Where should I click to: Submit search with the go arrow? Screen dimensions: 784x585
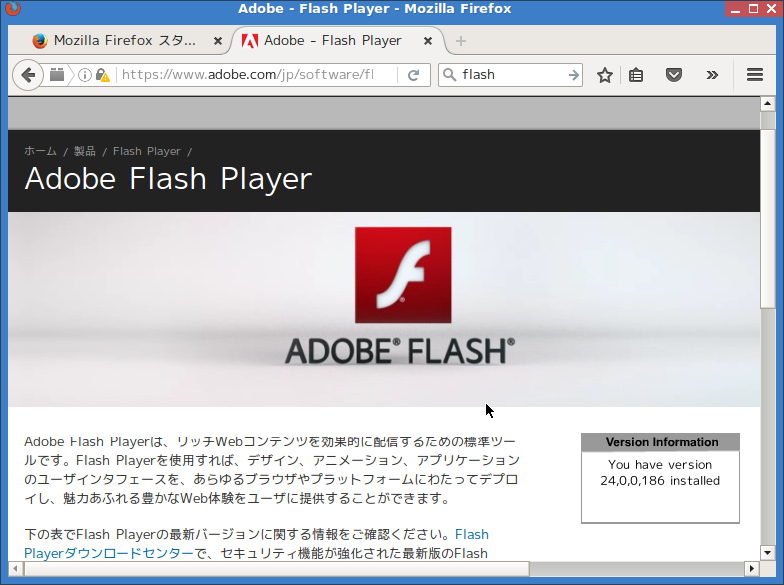574,75
